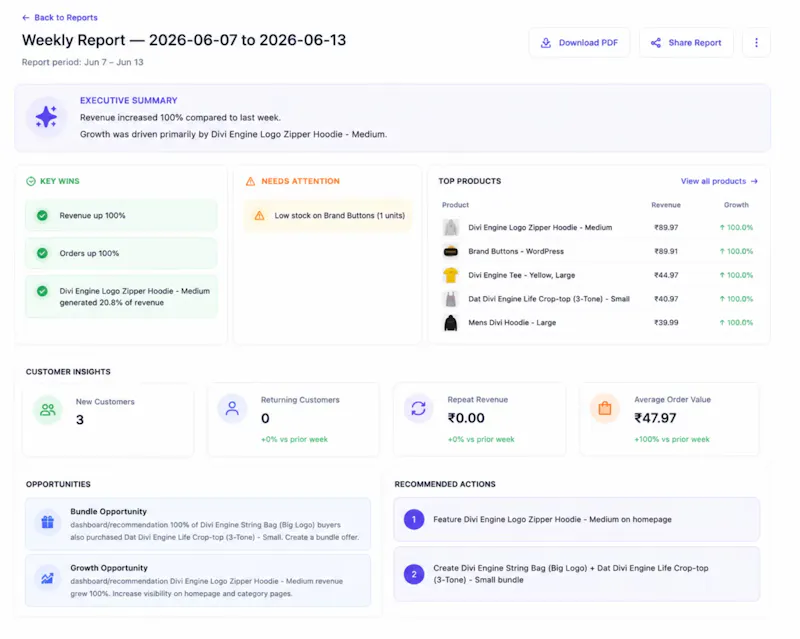The height and width of the screenshot is (639, 800).
Task: Click the Growth column header
Action: (736, 205)
